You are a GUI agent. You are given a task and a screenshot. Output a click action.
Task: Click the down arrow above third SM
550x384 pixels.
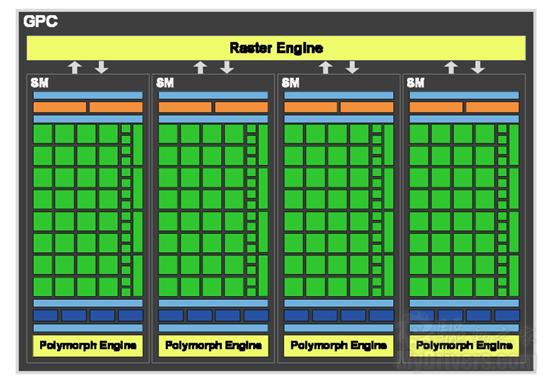(352, 67)
